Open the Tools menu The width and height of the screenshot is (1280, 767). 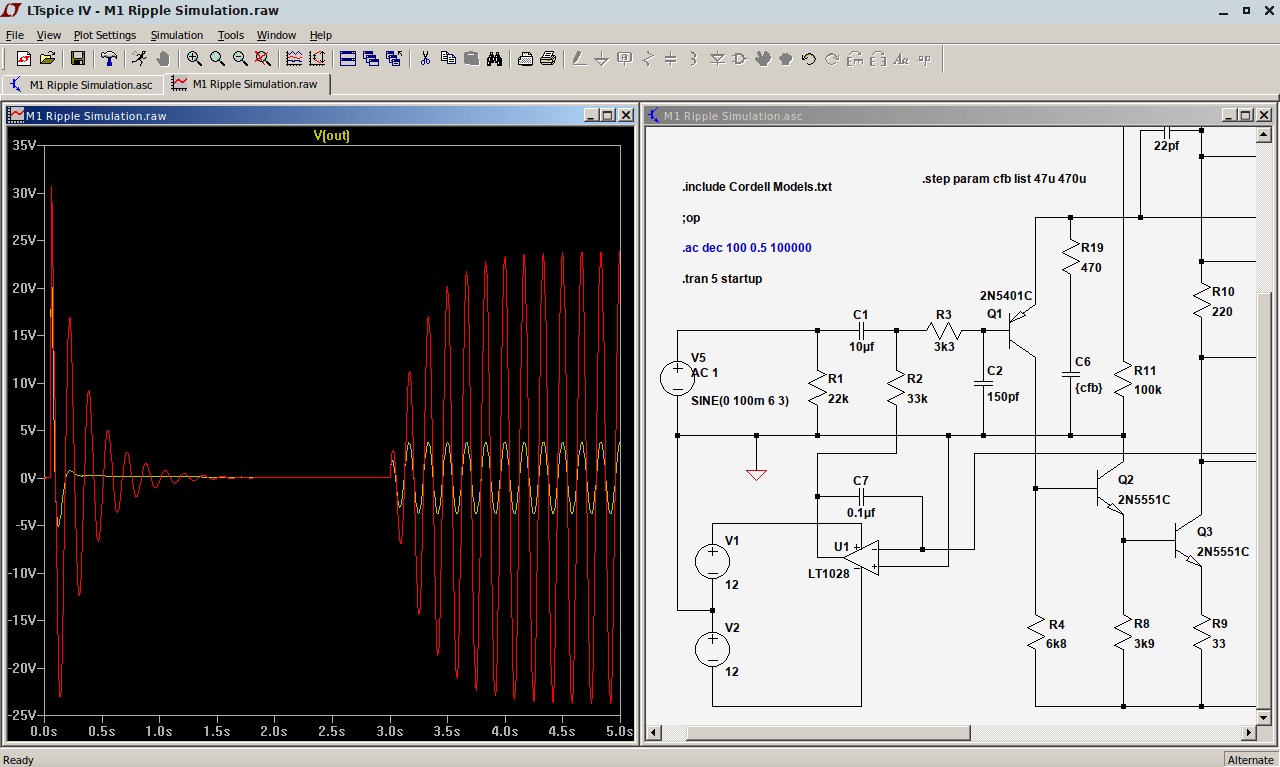click(231, 35)
